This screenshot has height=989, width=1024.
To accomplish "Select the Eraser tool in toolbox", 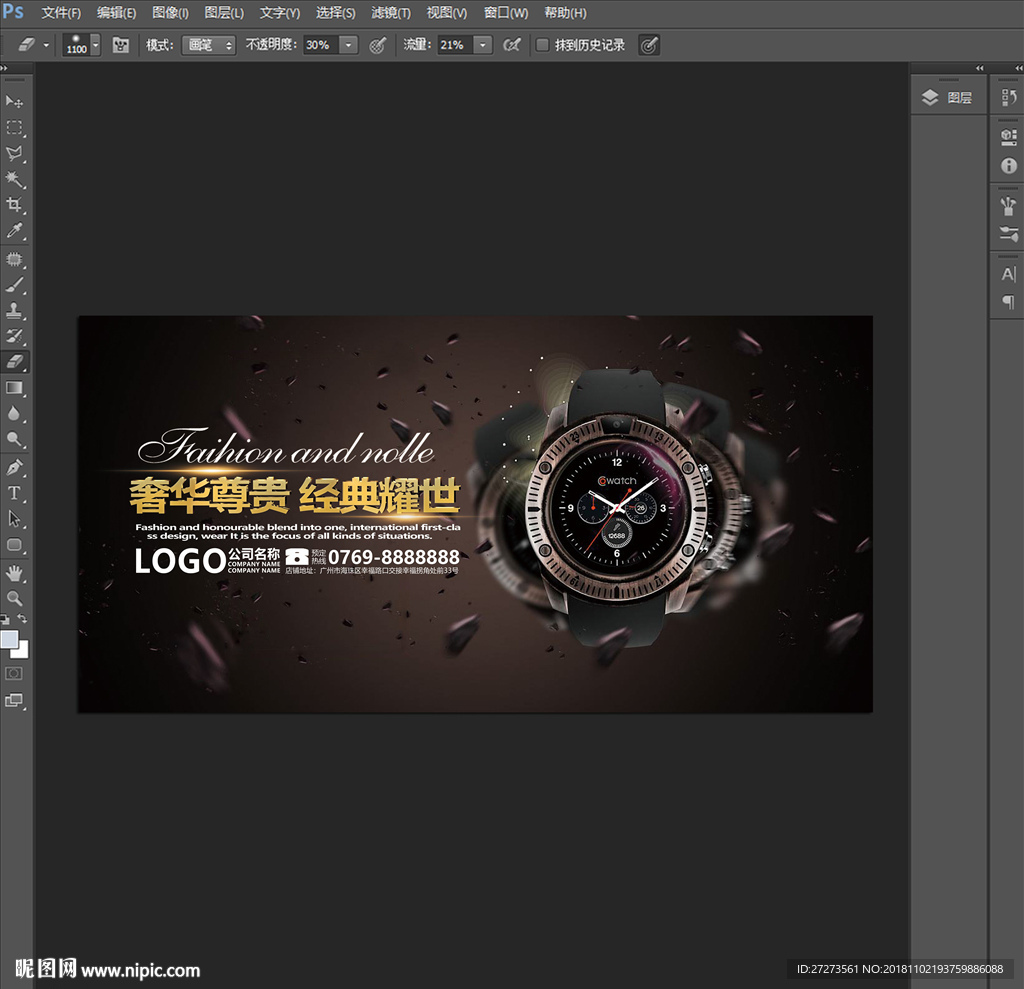I will [x=14, y=361].
